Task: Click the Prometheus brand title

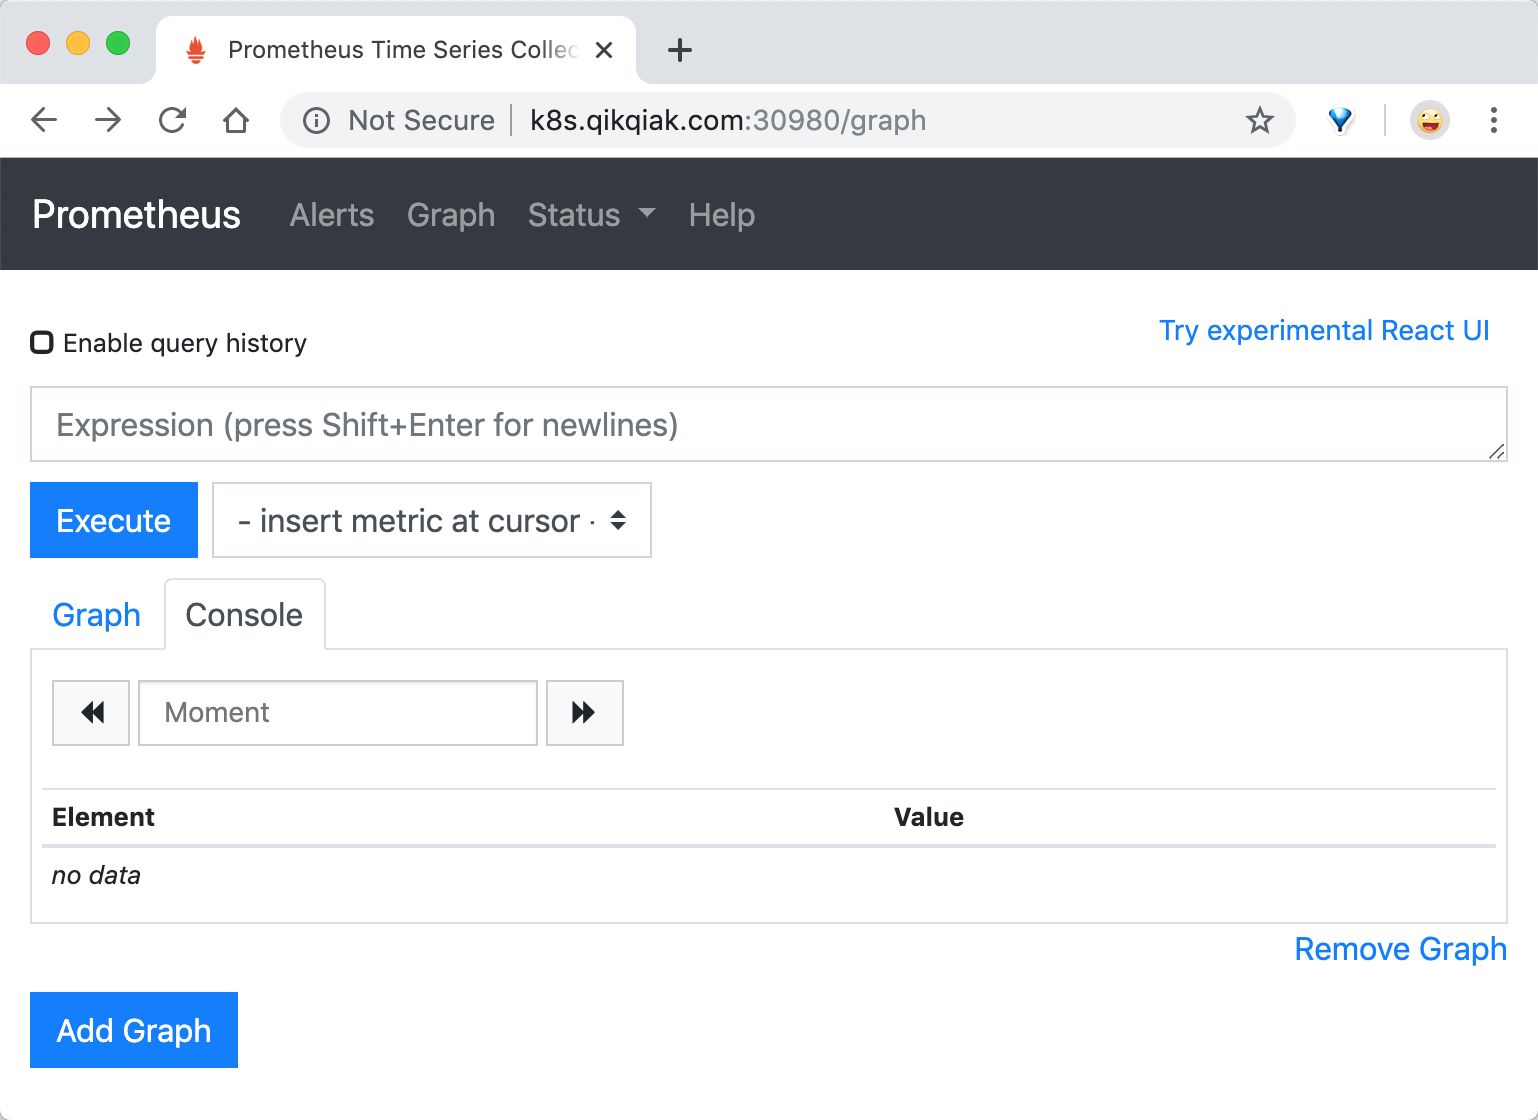Action: (x=136, y=215)
